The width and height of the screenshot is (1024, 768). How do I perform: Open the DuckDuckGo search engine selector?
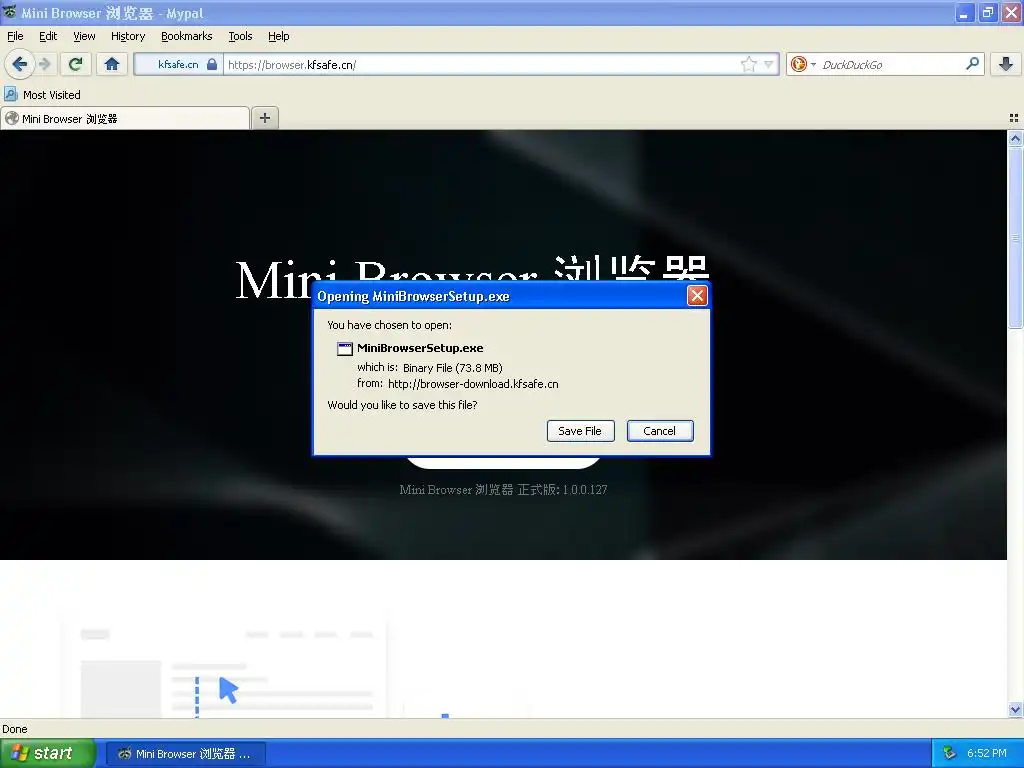[x=803, y=64]
